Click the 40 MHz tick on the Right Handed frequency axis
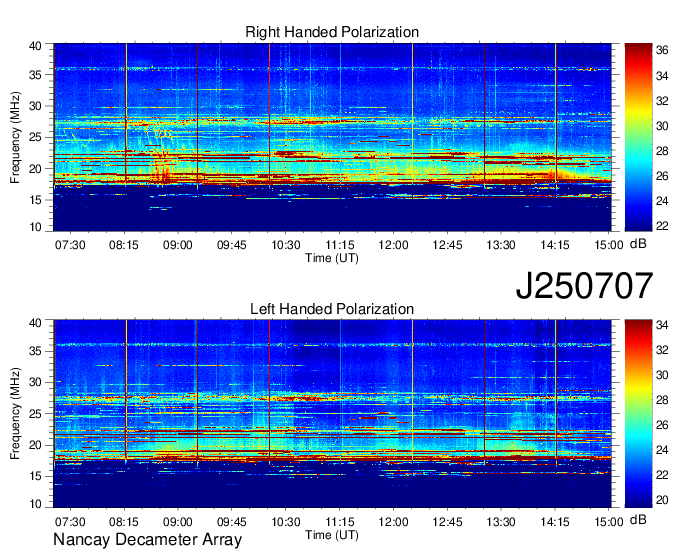The image size is (680, 552). pos(35,46)
